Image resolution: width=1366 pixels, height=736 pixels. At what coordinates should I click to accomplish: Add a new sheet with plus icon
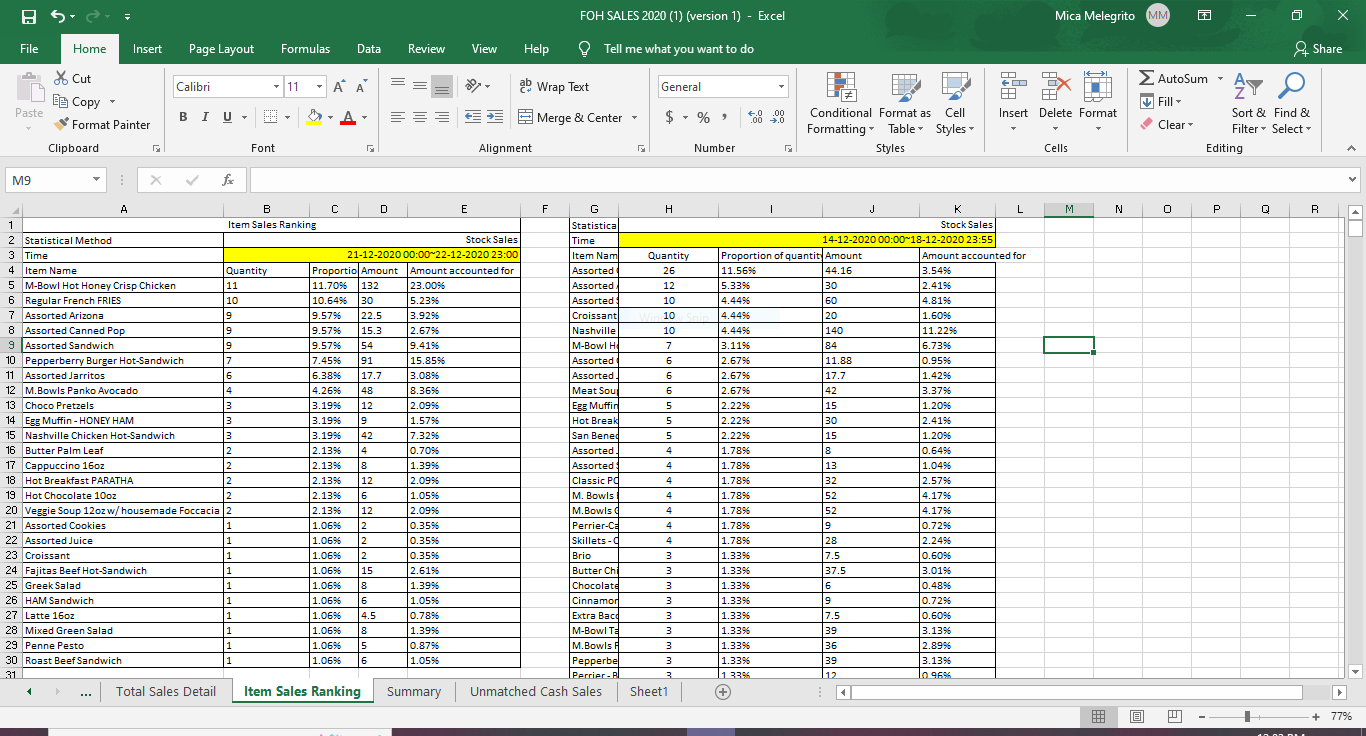(x=722, y=692)
